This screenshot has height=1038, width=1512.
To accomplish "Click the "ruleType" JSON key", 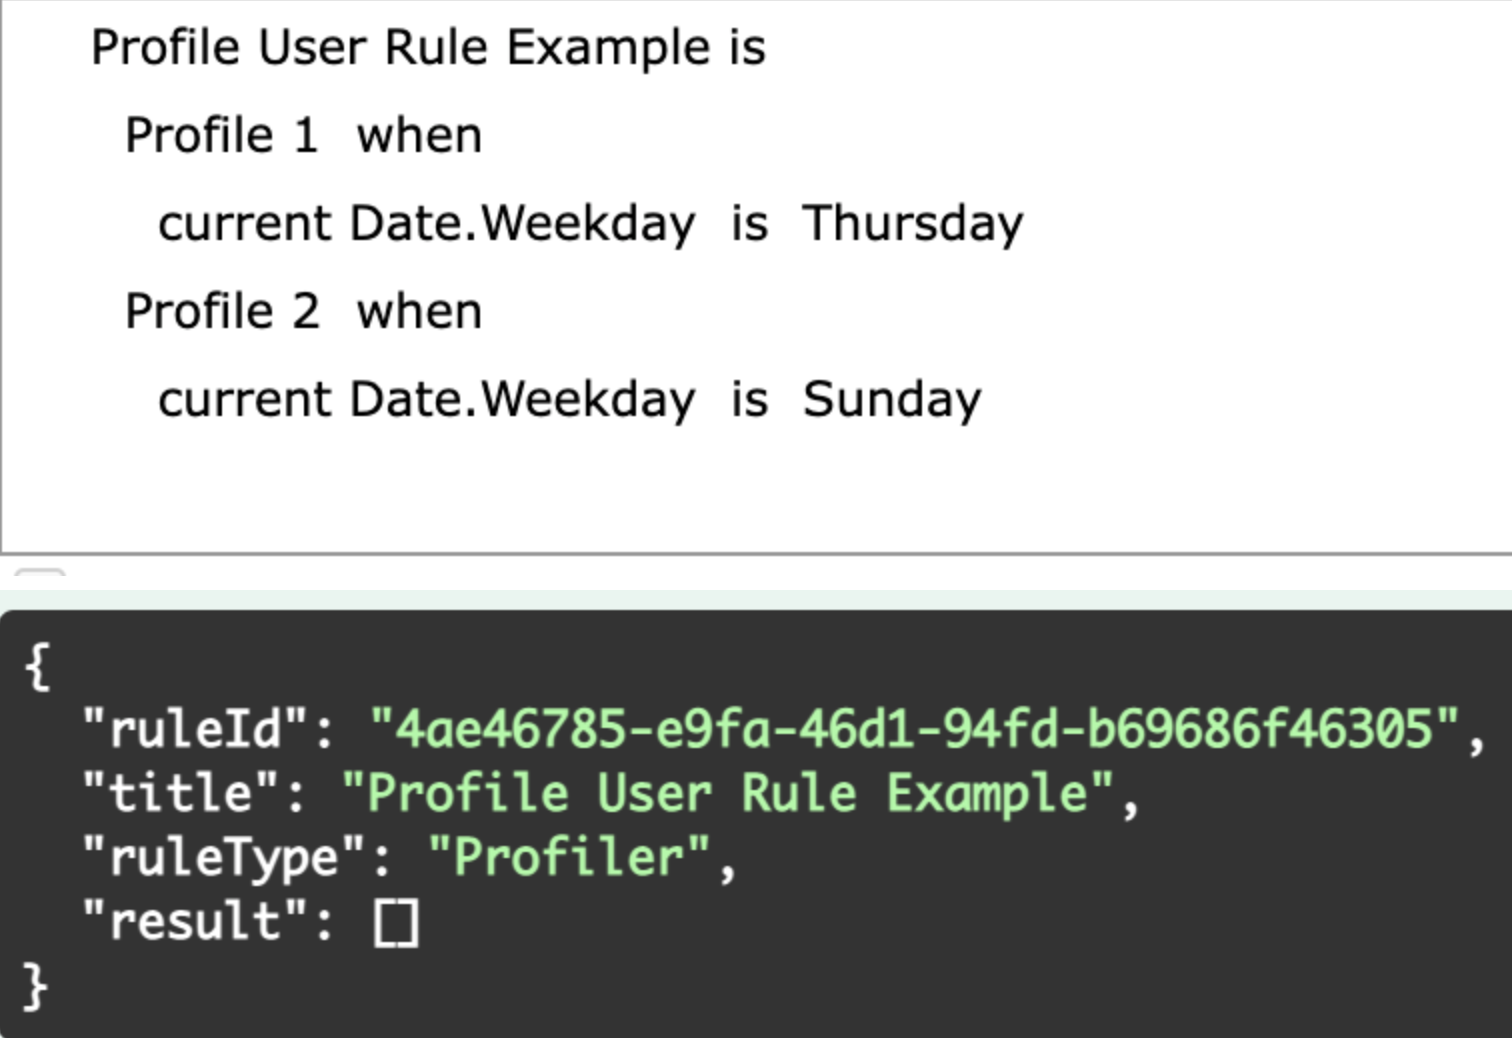I will click(224, 857).
